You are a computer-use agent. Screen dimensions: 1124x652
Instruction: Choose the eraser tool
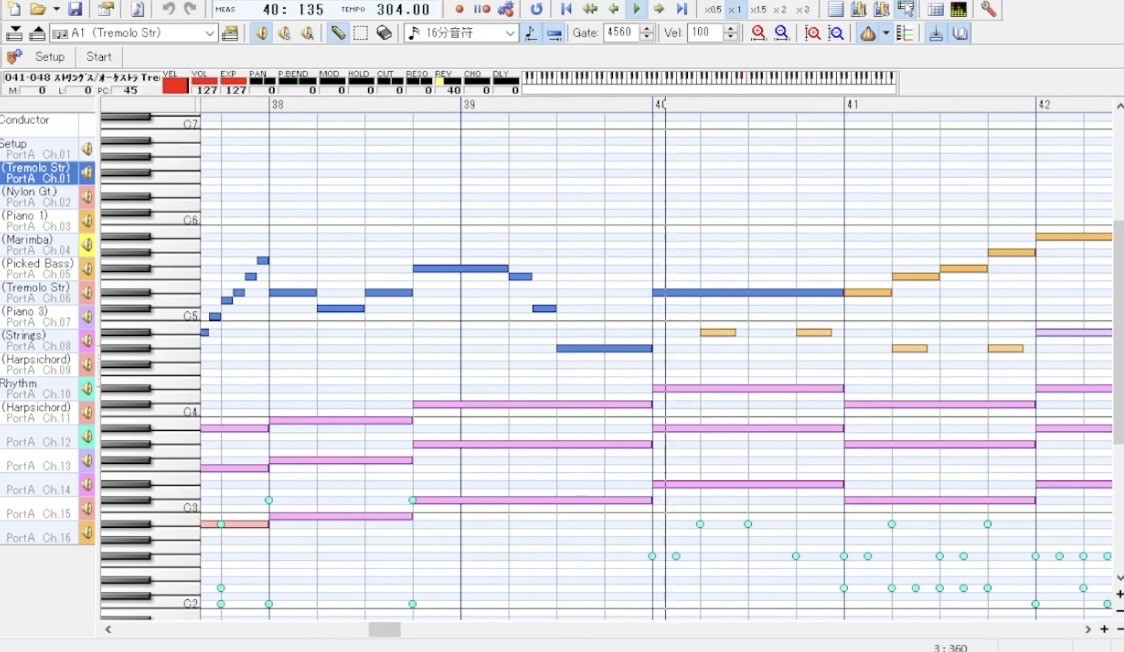point(384,33)
